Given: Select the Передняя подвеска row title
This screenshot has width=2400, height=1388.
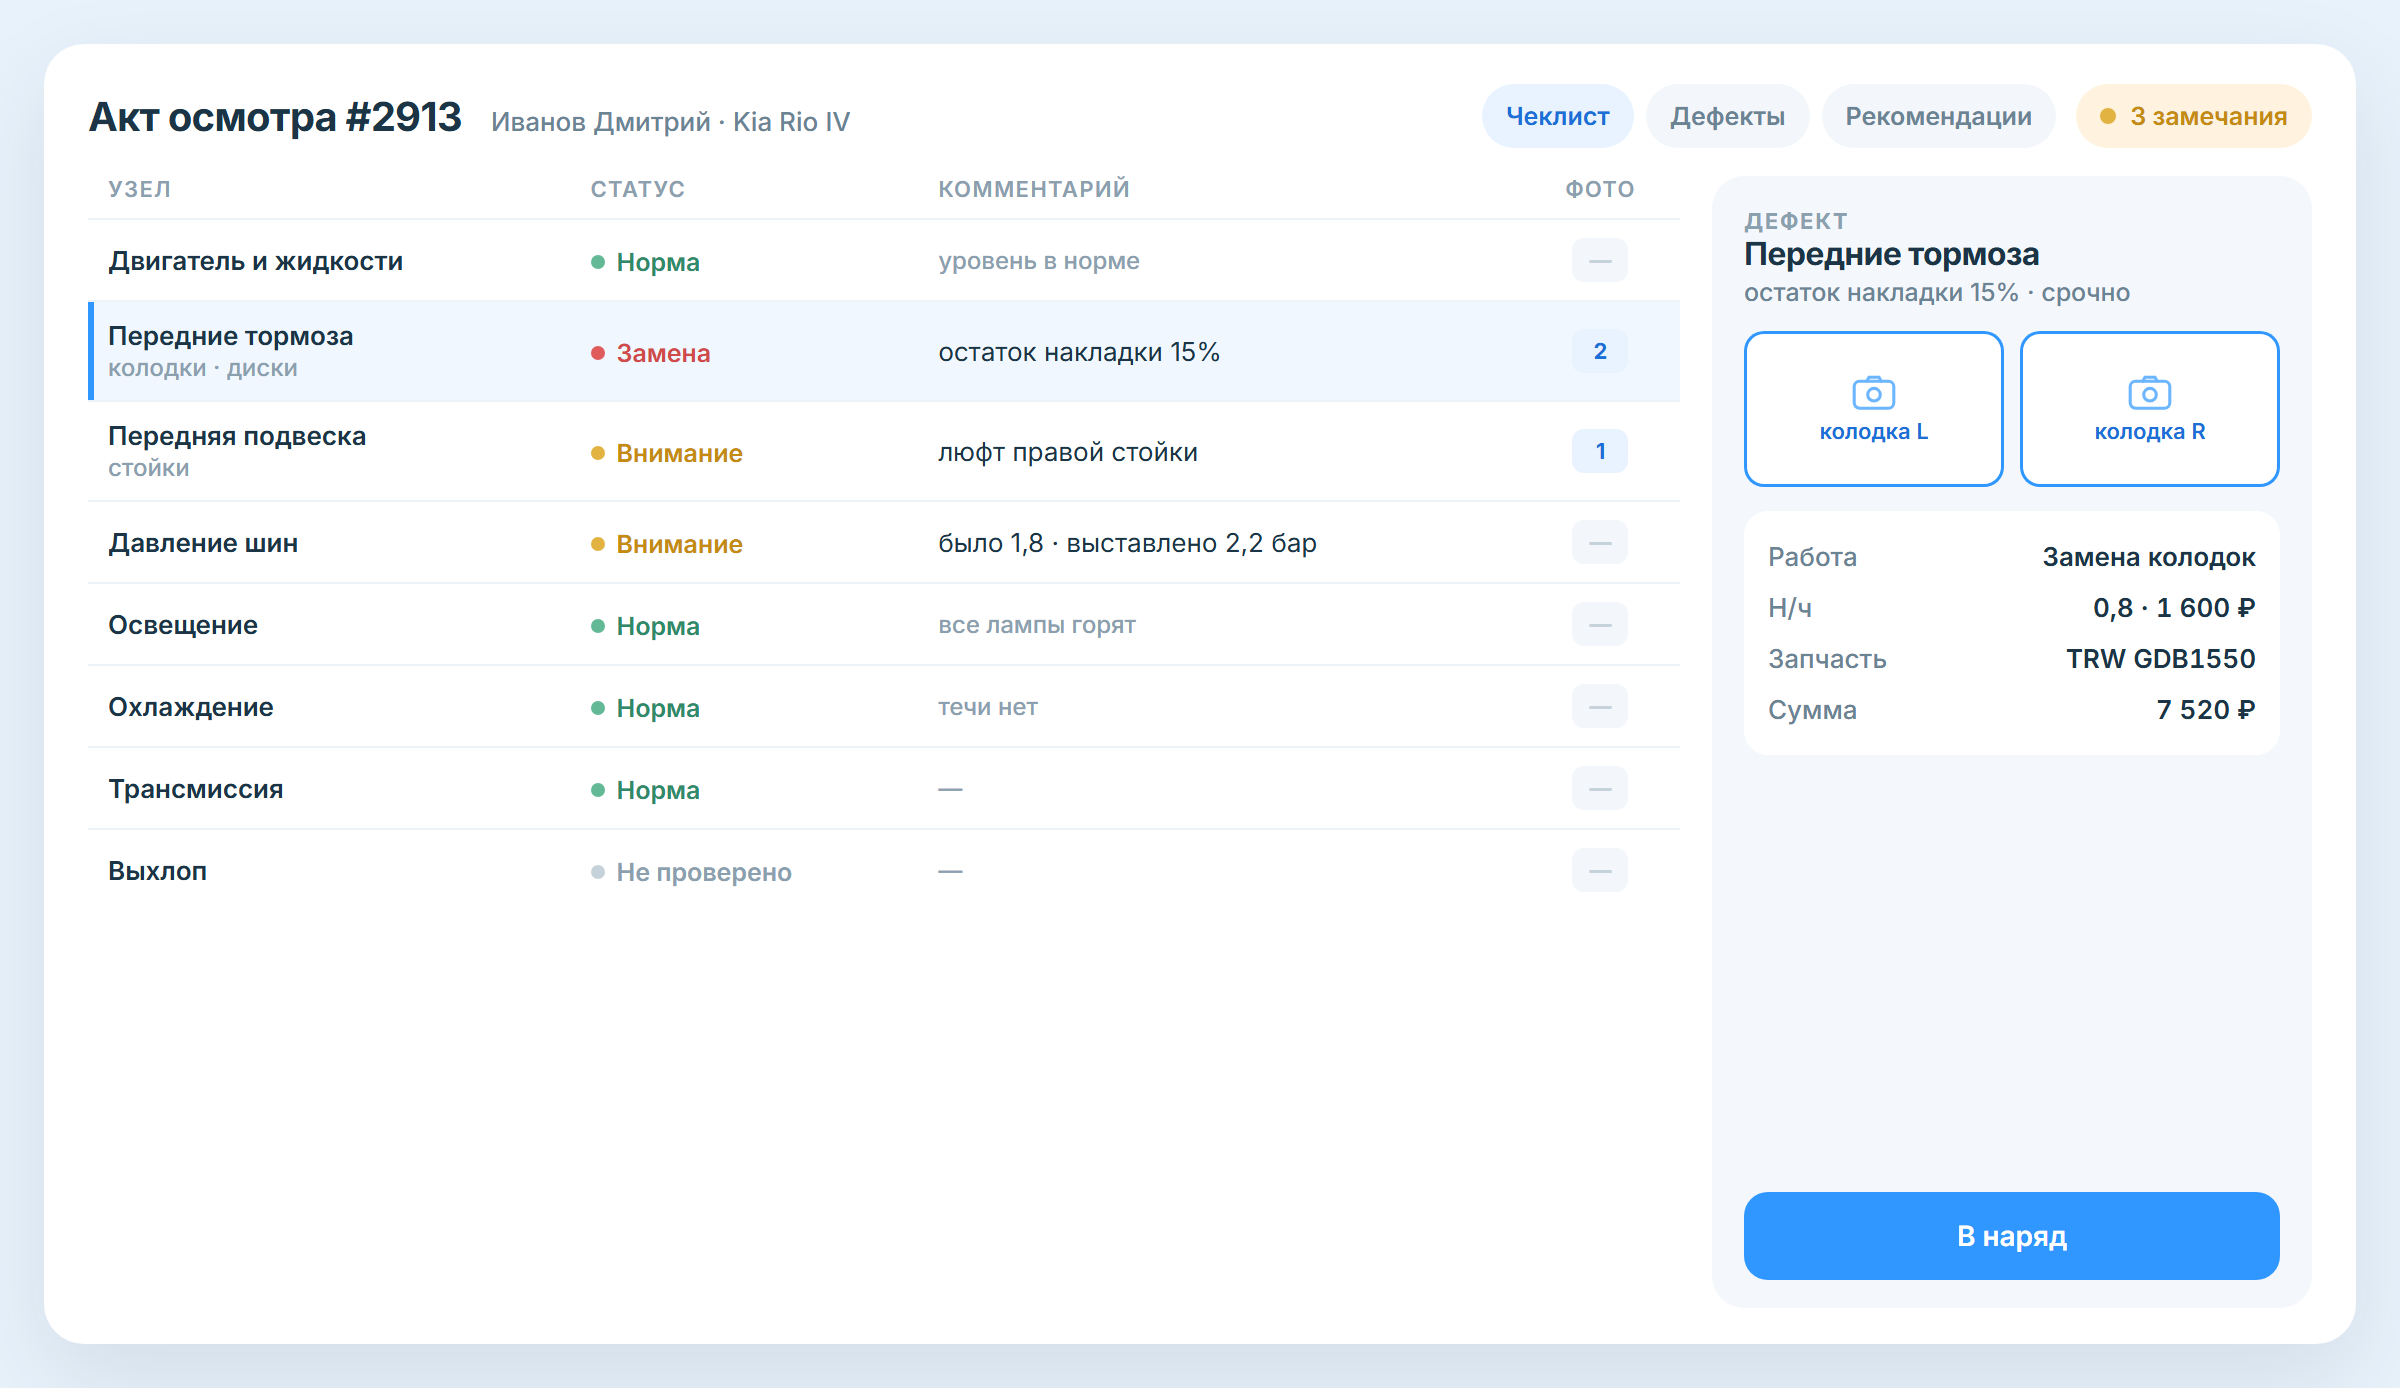Looking at the screenshot, I should (237, 436).
